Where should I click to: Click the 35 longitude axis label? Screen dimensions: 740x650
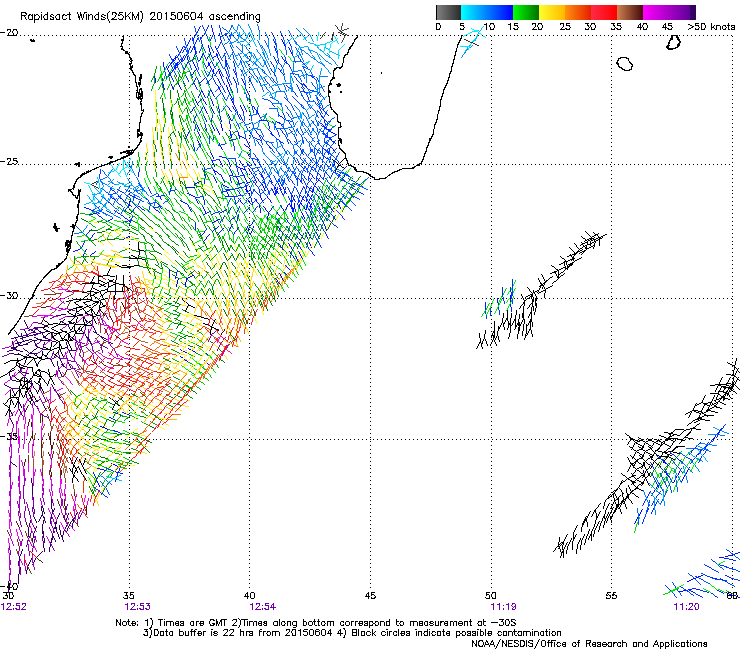[129, 596]
